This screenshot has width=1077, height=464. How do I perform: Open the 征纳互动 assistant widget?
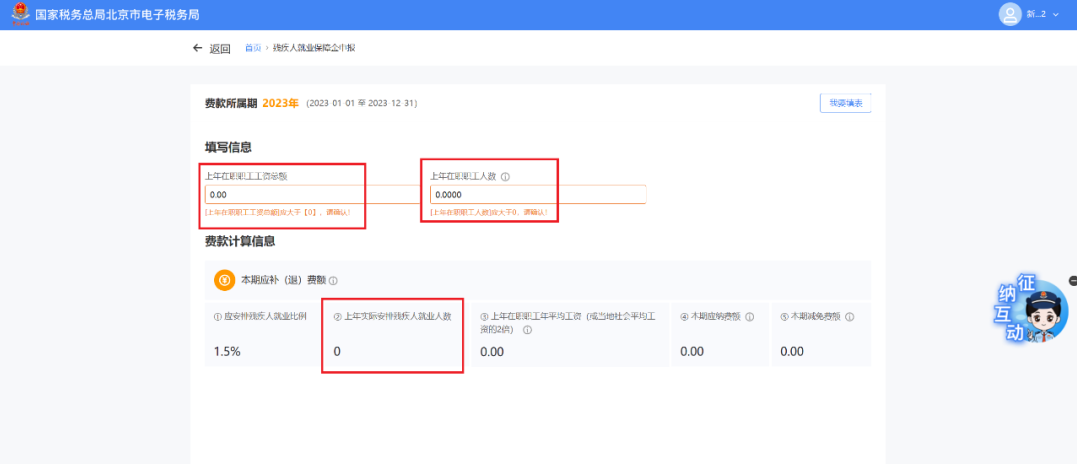click(x=1034, y=310)
